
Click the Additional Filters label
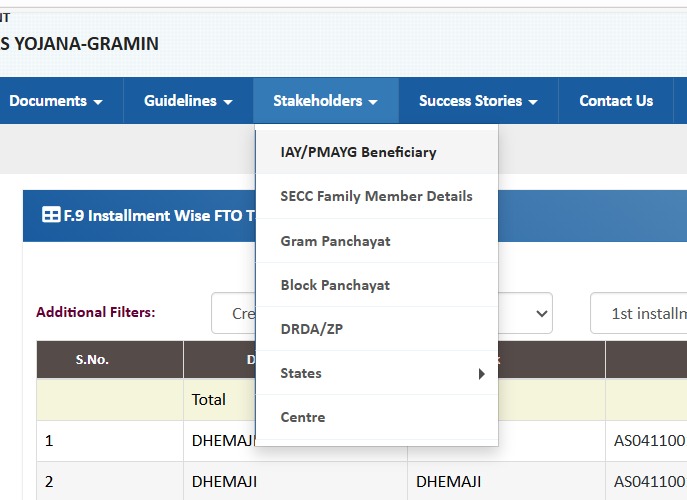pos(96,312)
